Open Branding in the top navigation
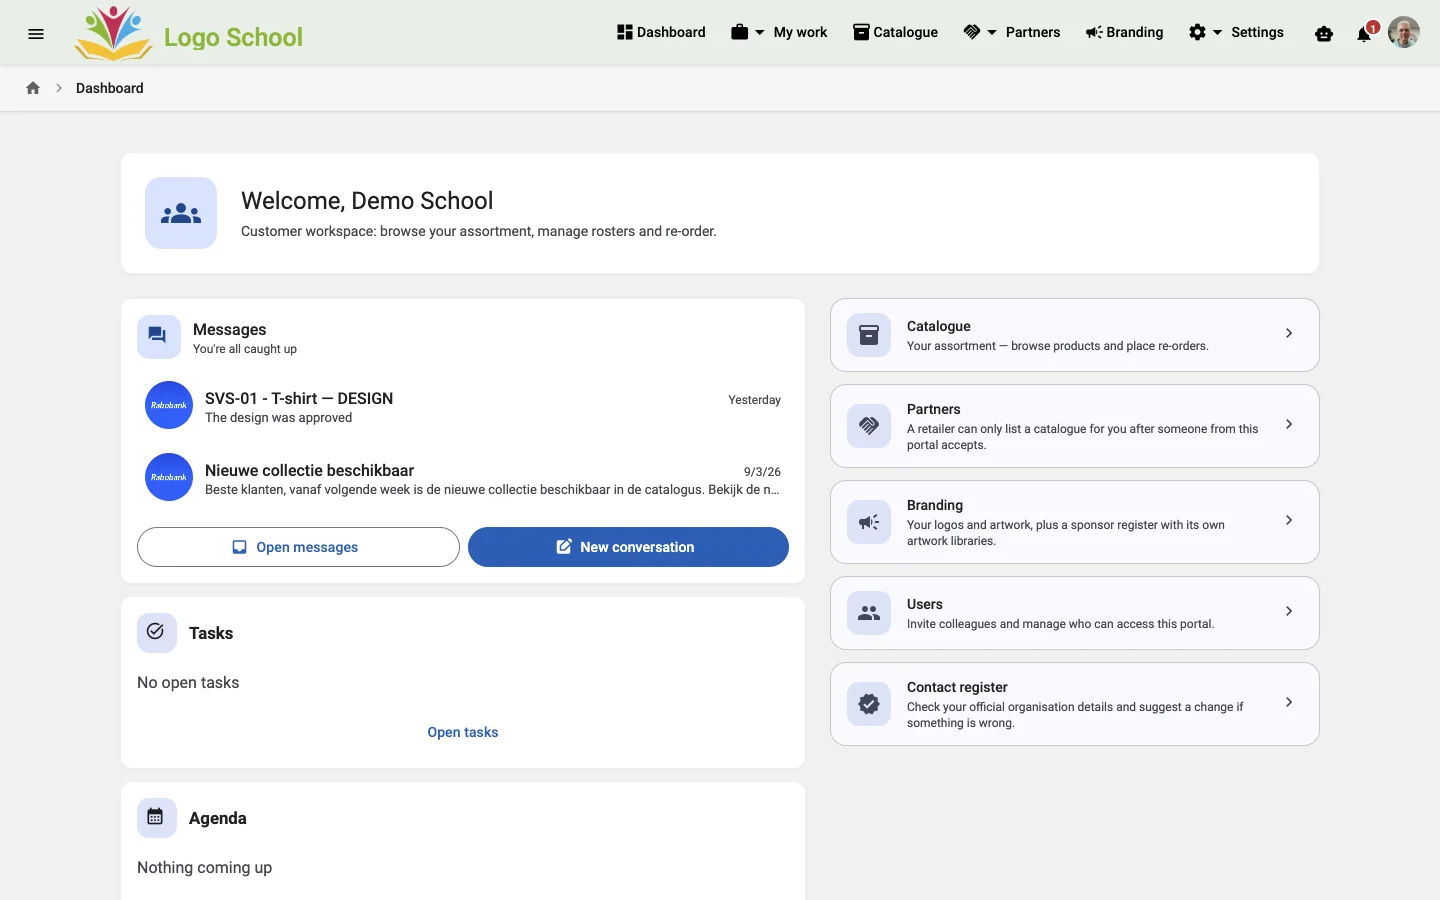Screen dimensions: 1440x900 click(x=1124, y=32)
